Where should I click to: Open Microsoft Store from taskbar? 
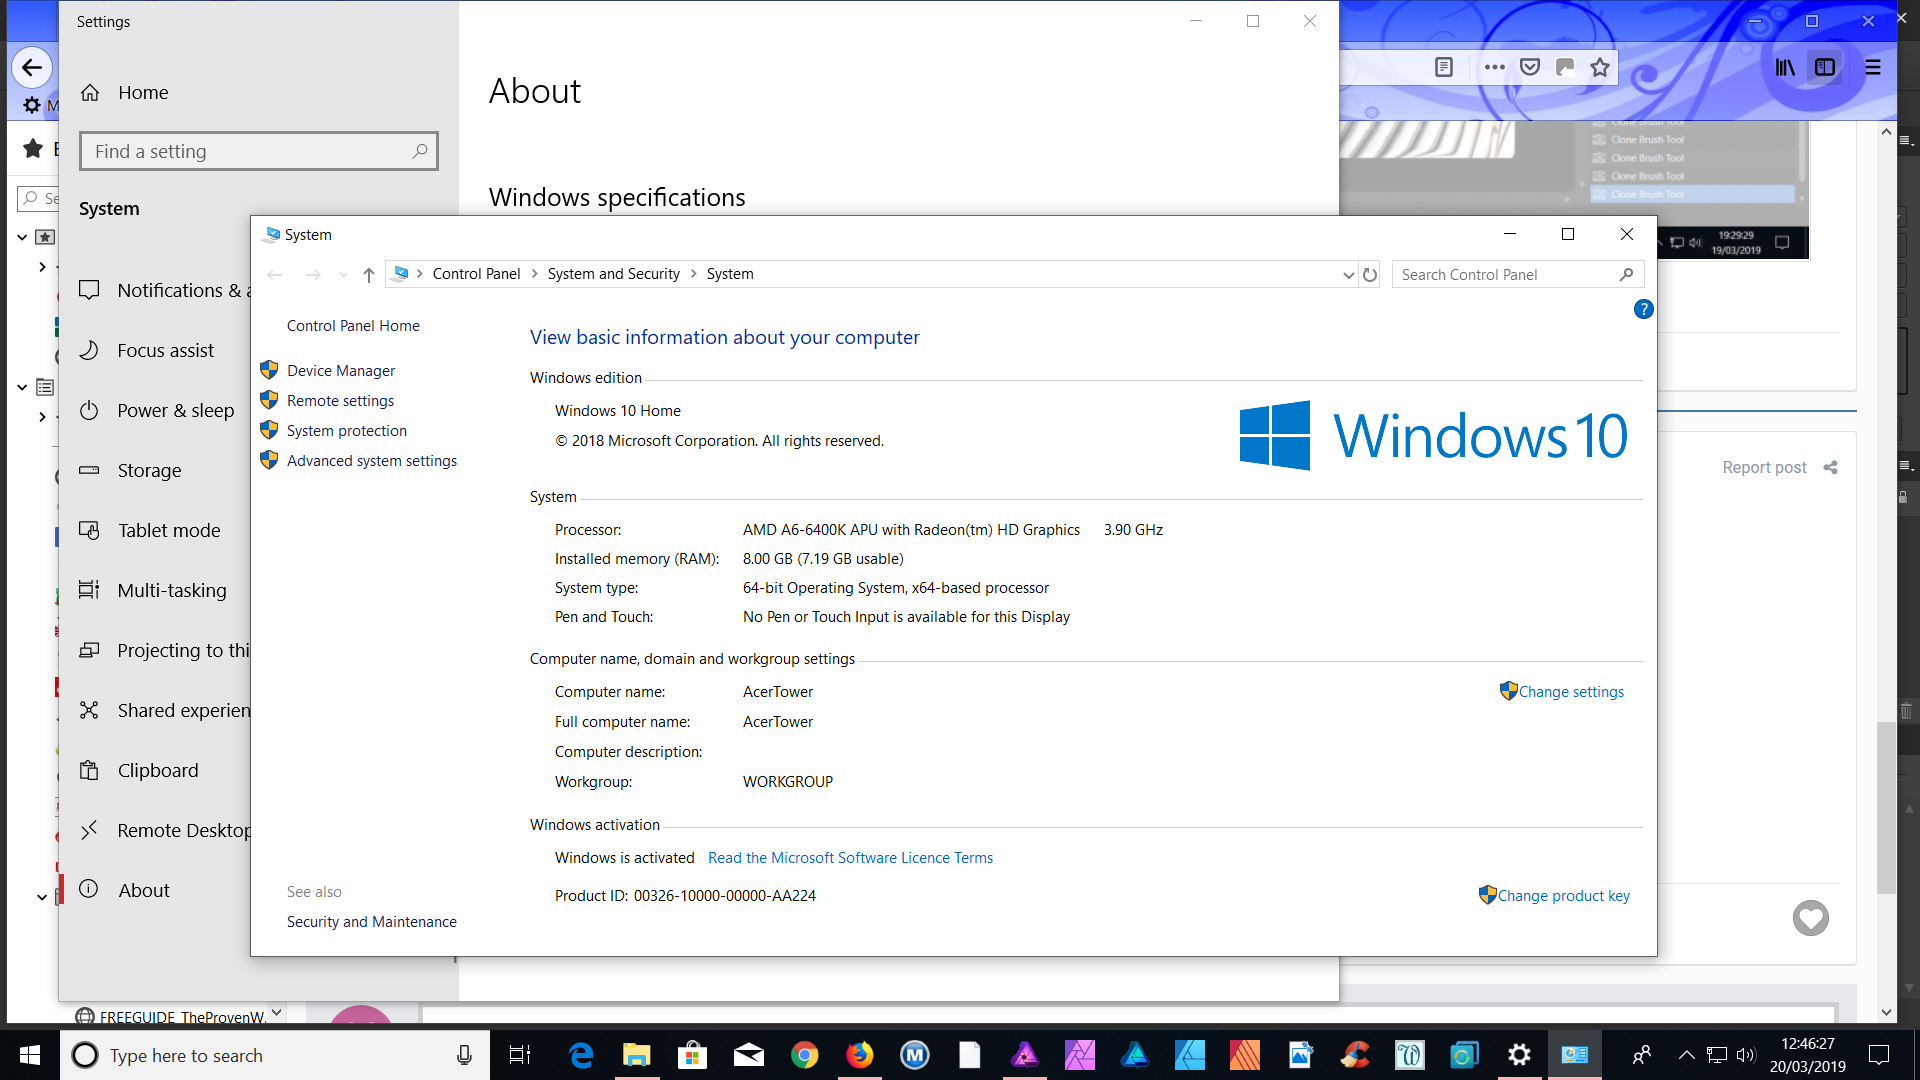[x=692, y=1055]
